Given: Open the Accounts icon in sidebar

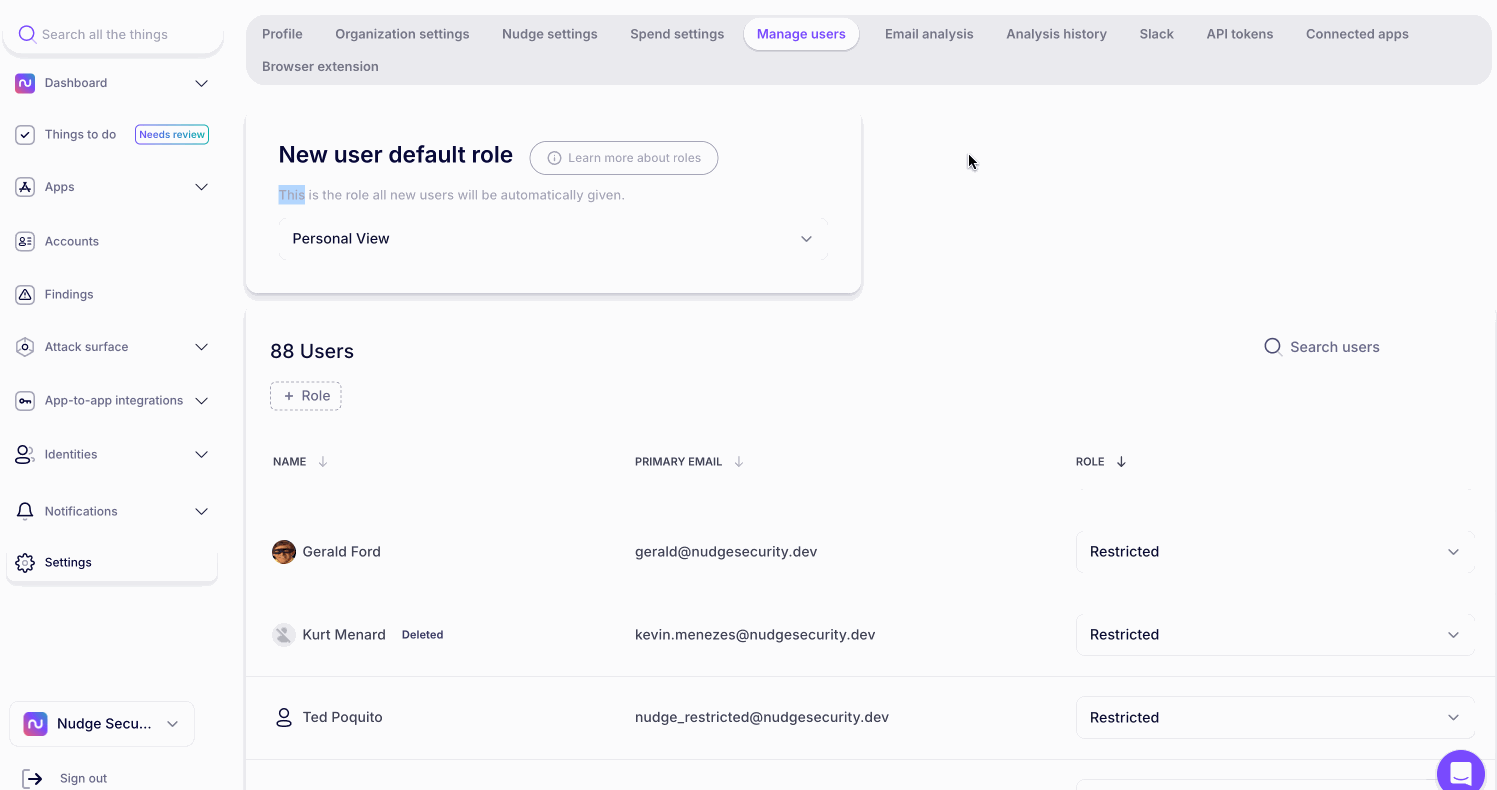Looking at the screenshot, I should click(25, 241).
